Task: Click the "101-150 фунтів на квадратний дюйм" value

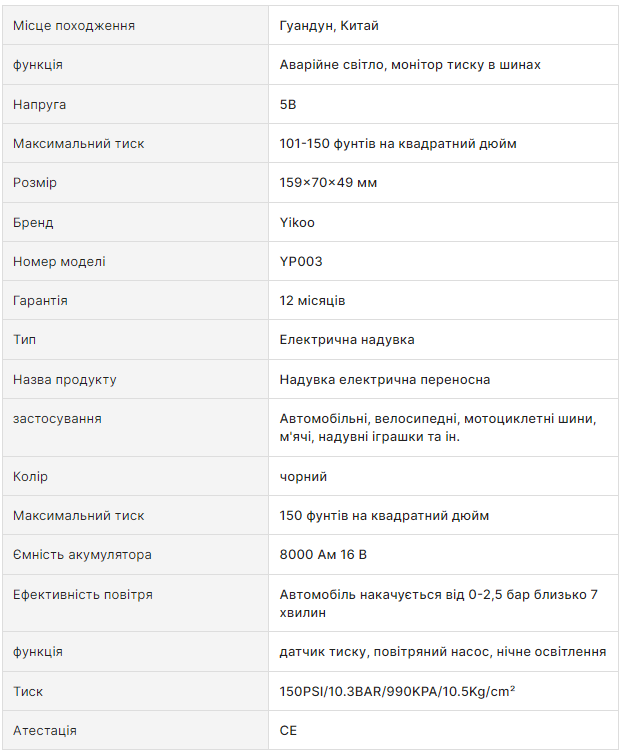Action: [398, 143]
